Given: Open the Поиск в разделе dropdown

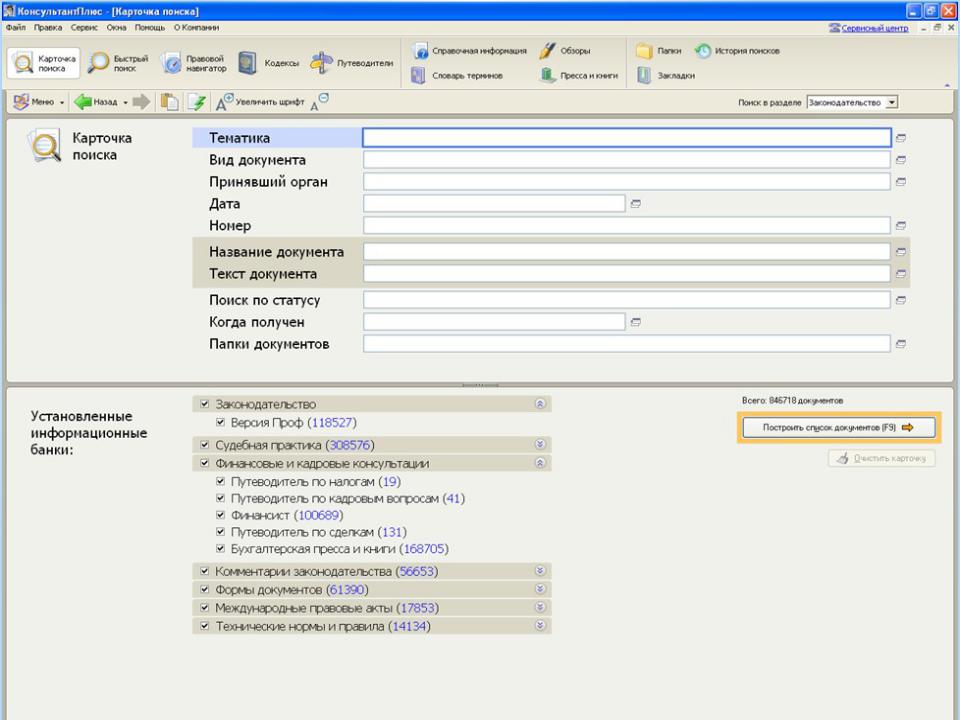Looking at the screenshot, I should (852, 102).
